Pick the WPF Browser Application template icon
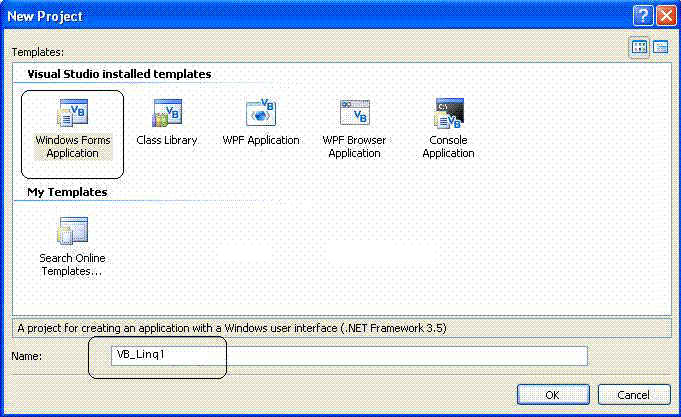The height and width of the screenshot is (417, 681). point(354,113)
